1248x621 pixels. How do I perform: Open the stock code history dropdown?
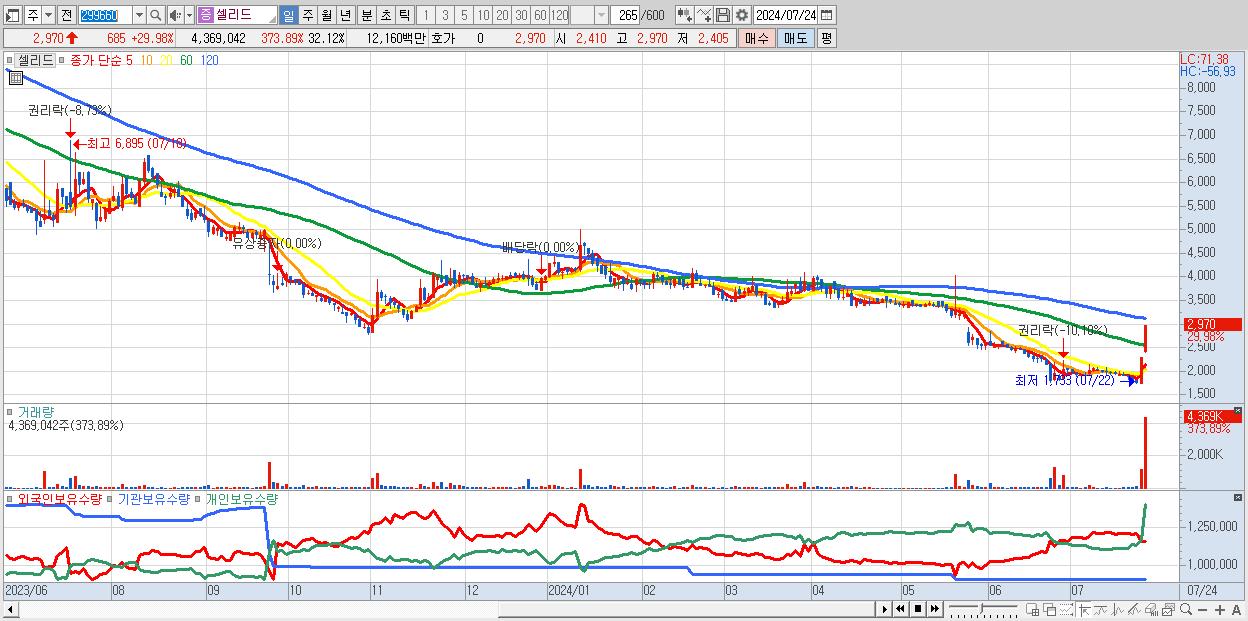coord(139,15)
